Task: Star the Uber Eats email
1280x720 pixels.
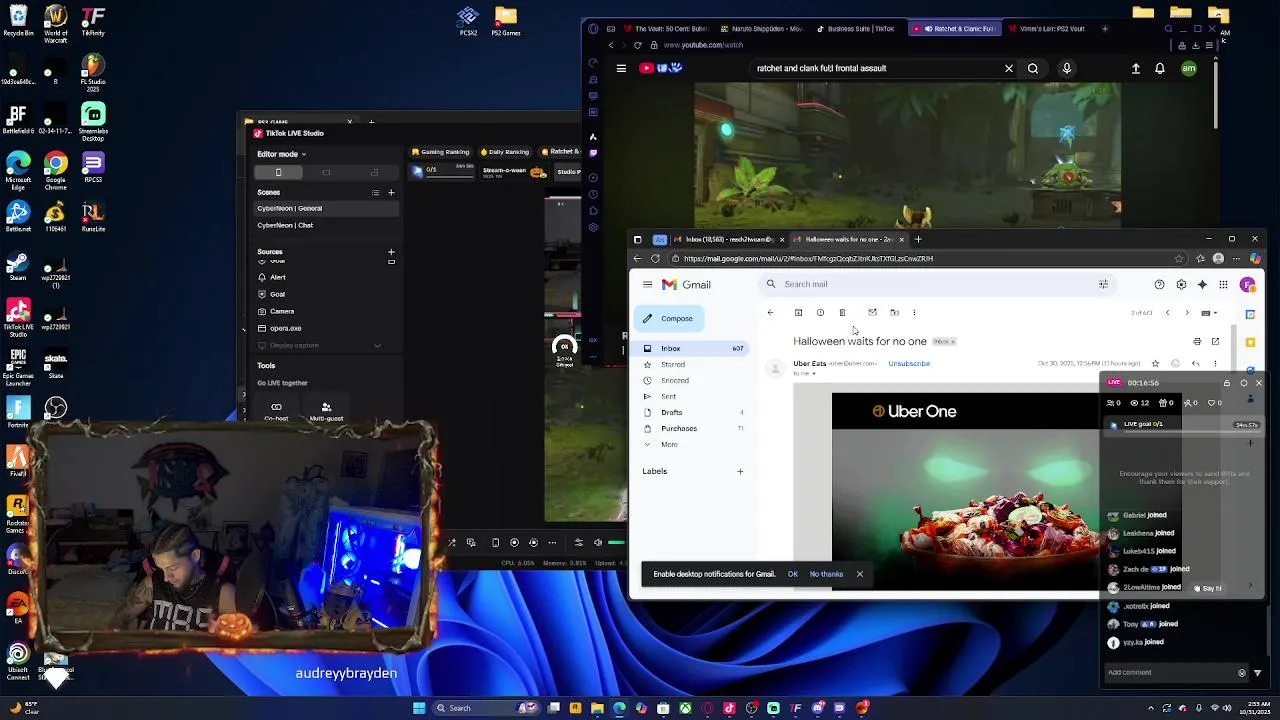Action: 1155,364
